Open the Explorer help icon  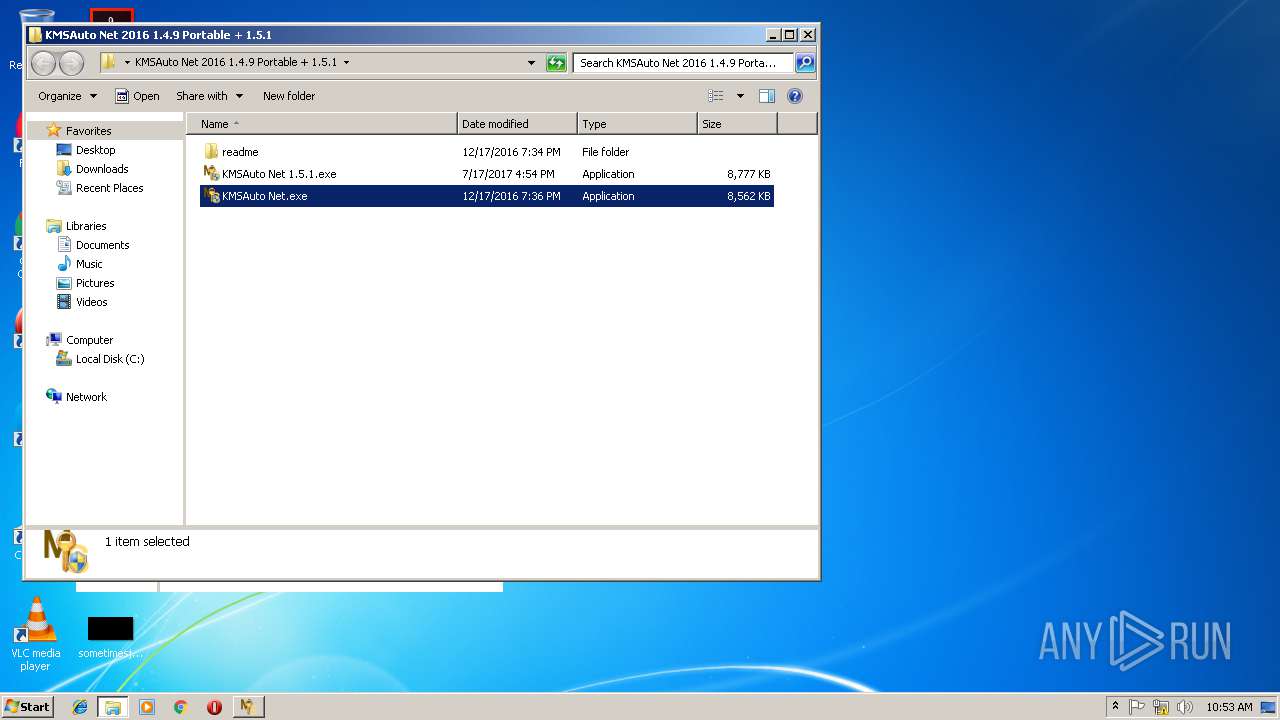pyautogui.click(x=795, y=96)
